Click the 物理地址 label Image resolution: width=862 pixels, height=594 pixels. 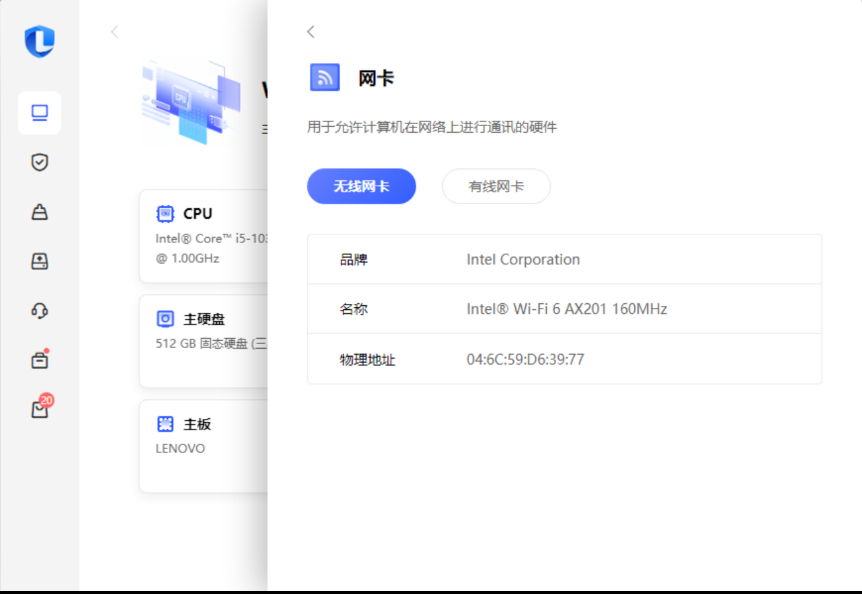click(367, 360)
